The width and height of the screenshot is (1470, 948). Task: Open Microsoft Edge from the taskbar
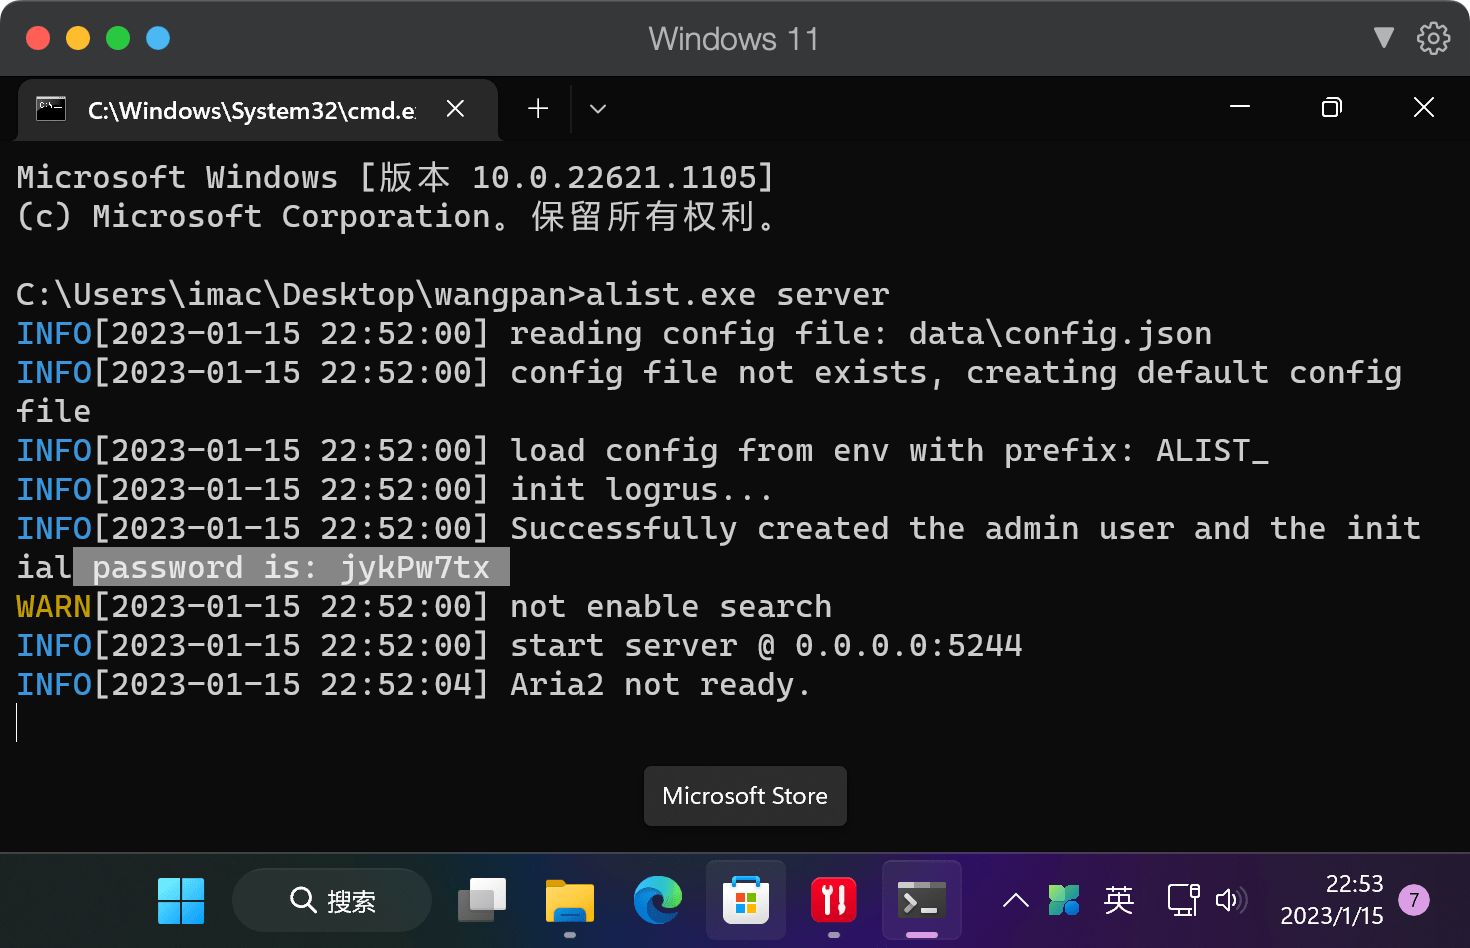point(658,900)
